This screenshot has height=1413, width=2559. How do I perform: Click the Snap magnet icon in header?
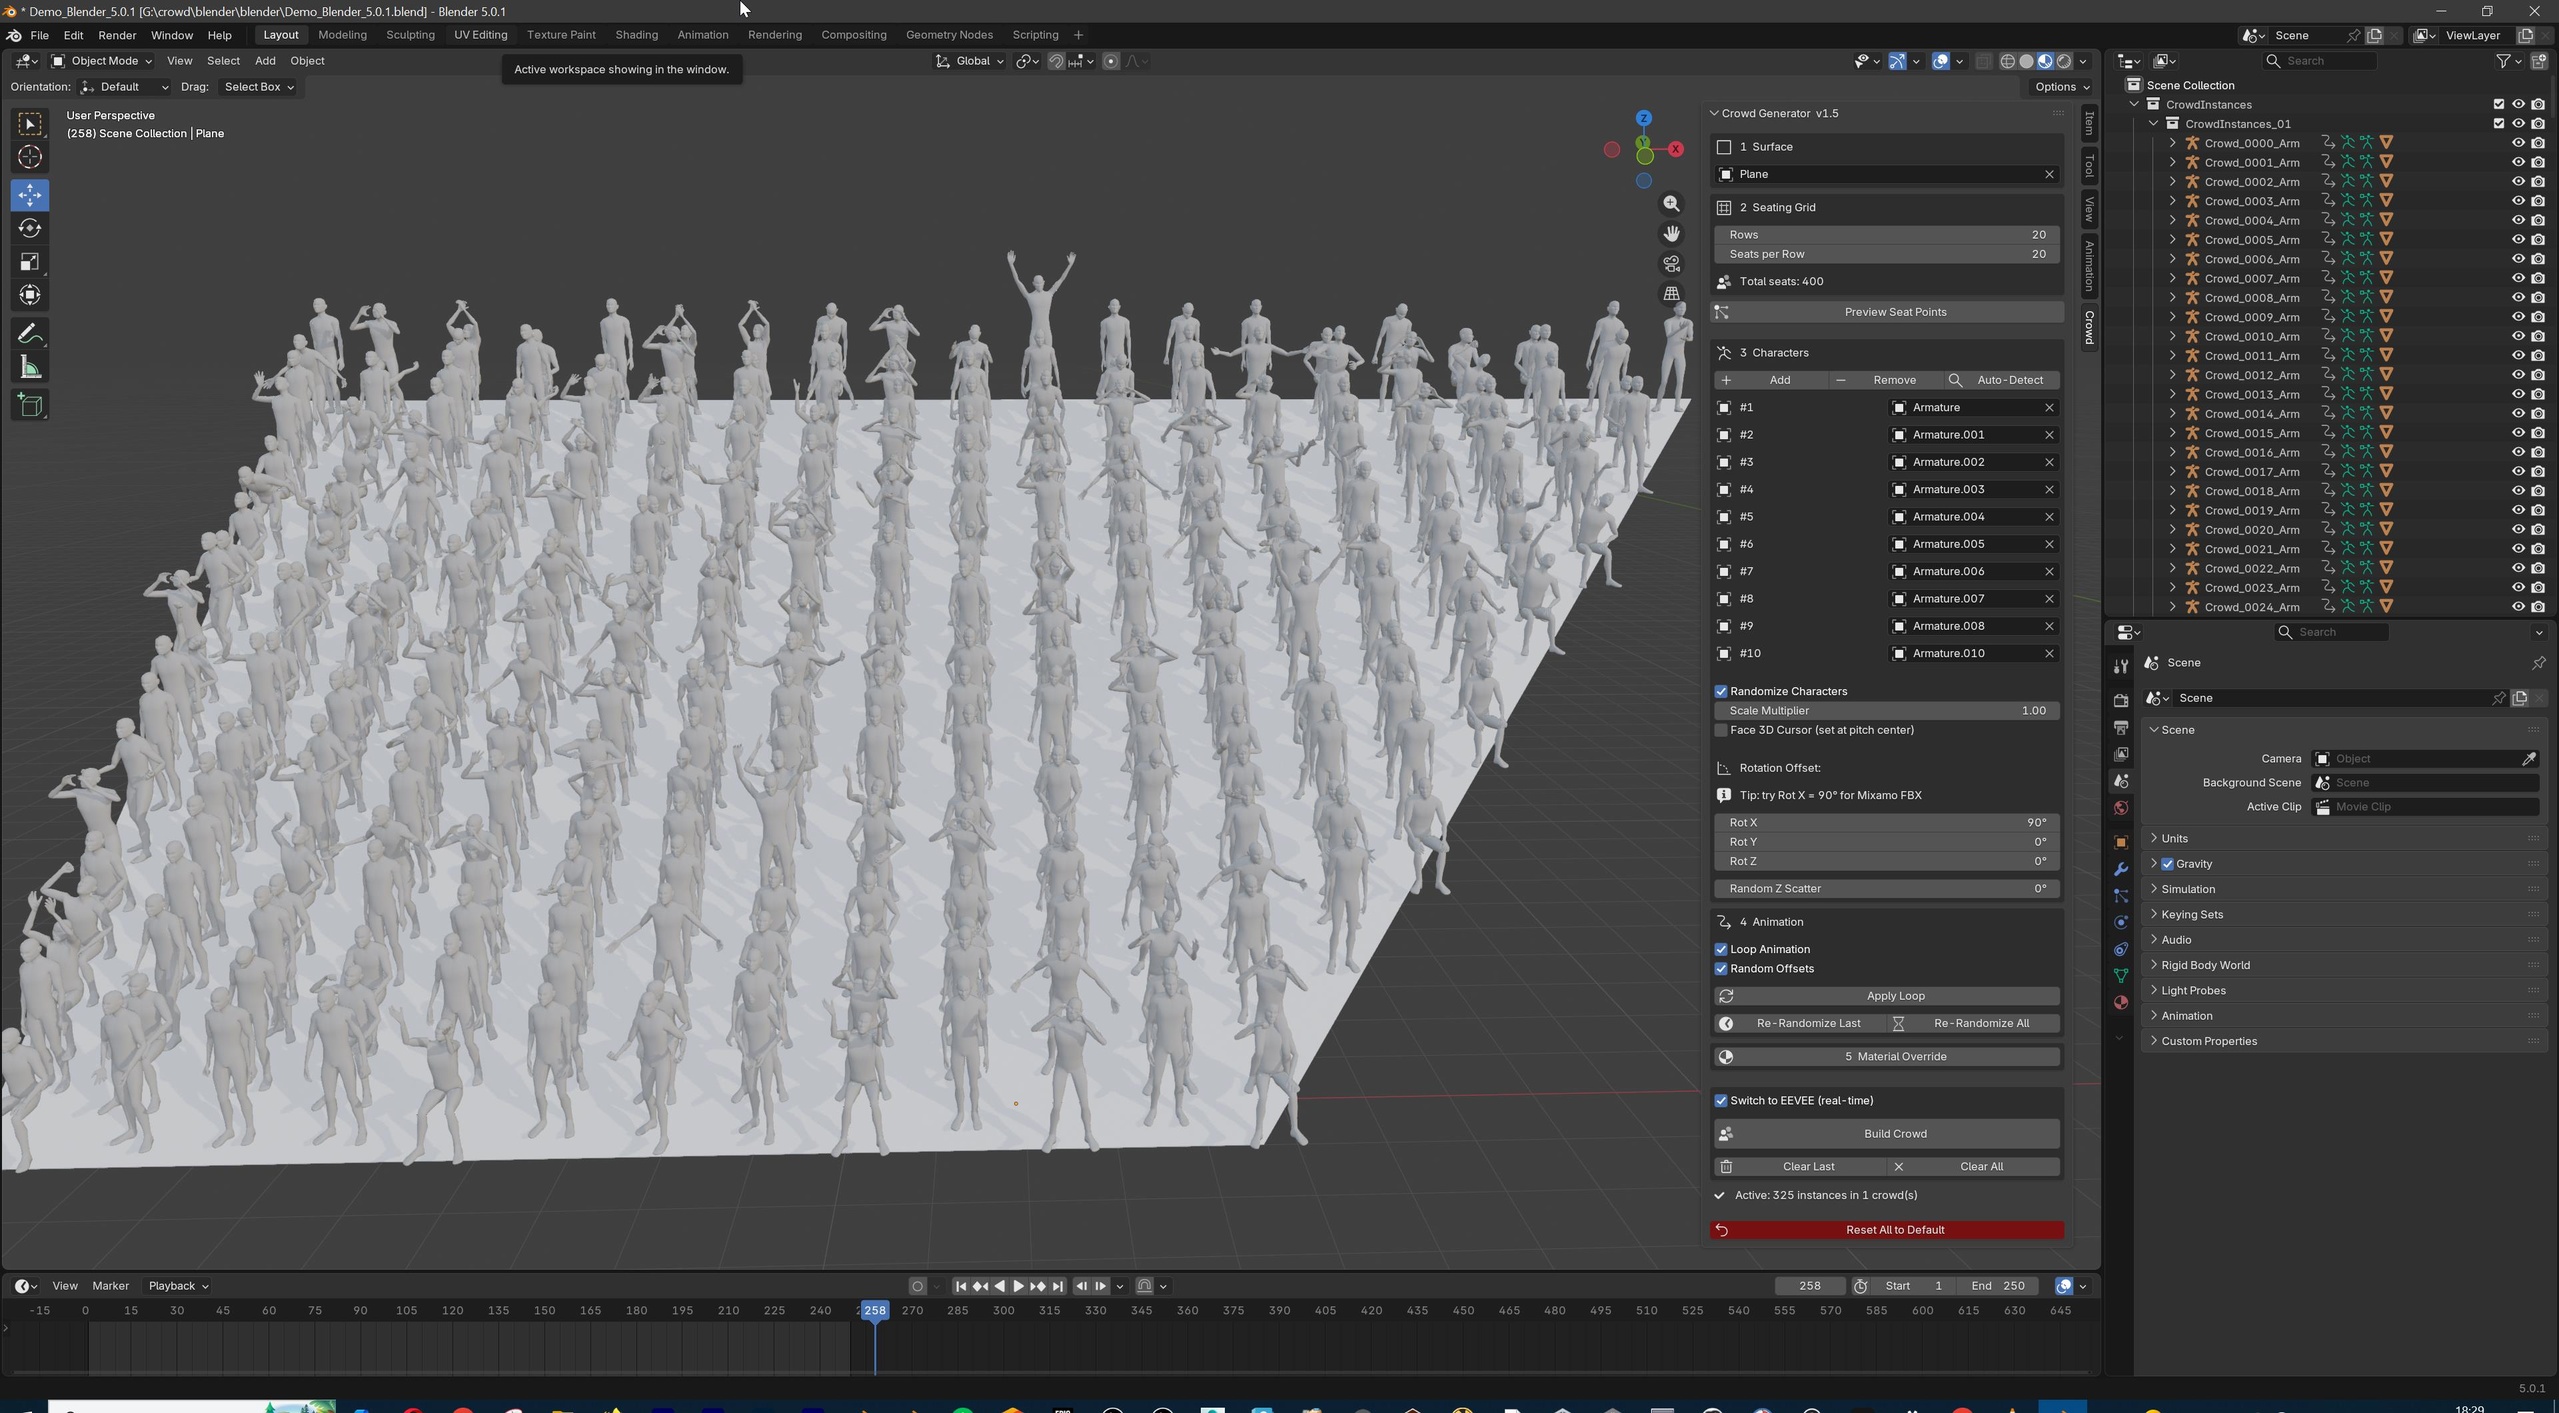pyautogui.click(x=1056, y=61)
